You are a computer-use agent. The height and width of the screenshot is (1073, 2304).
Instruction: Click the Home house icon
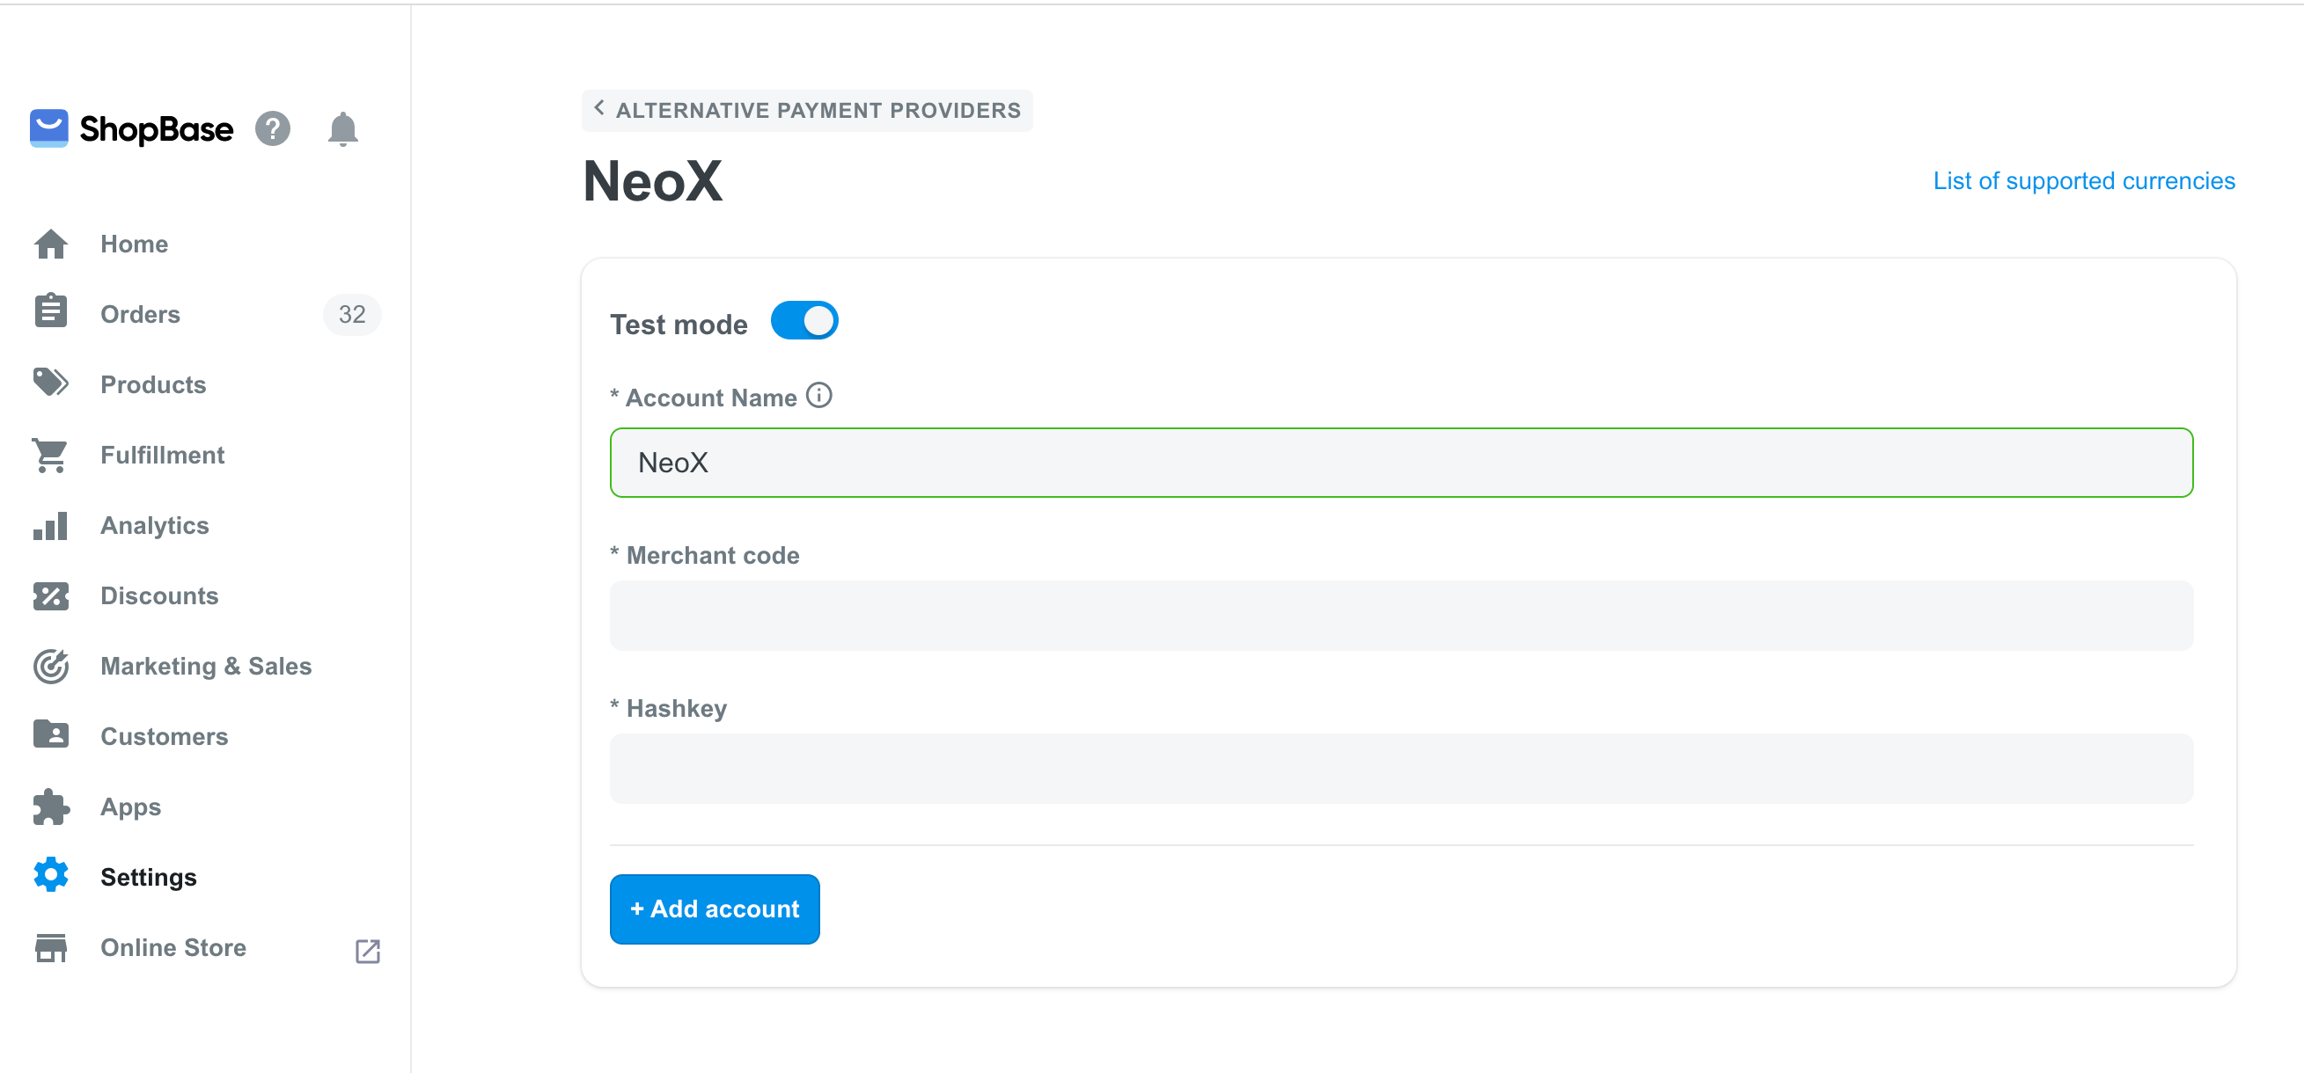51,244
